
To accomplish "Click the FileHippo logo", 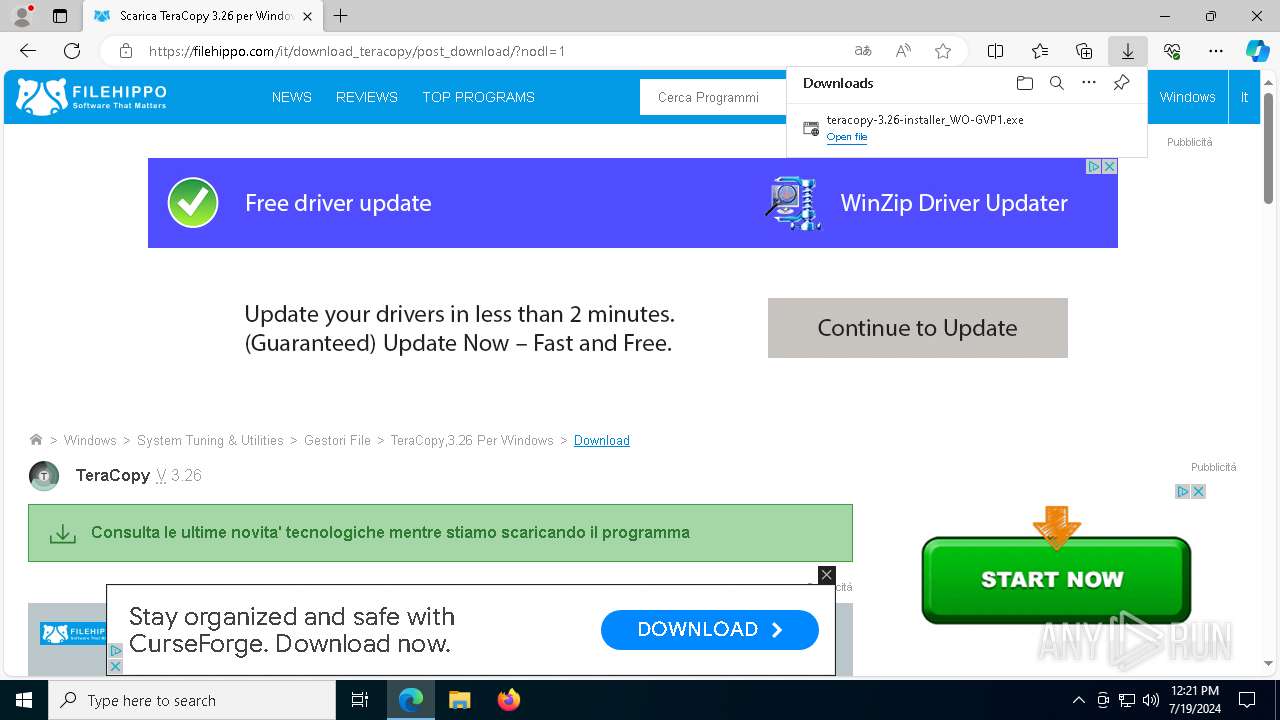I will [x=91, y=97].
